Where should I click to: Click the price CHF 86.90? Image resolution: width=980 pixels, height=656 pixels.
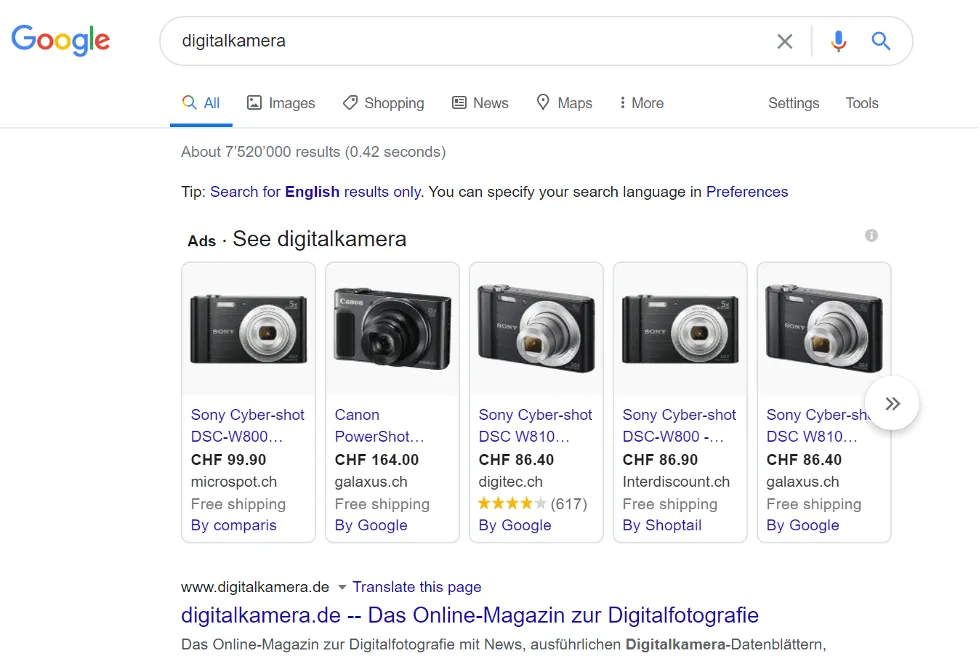point(660,460)
